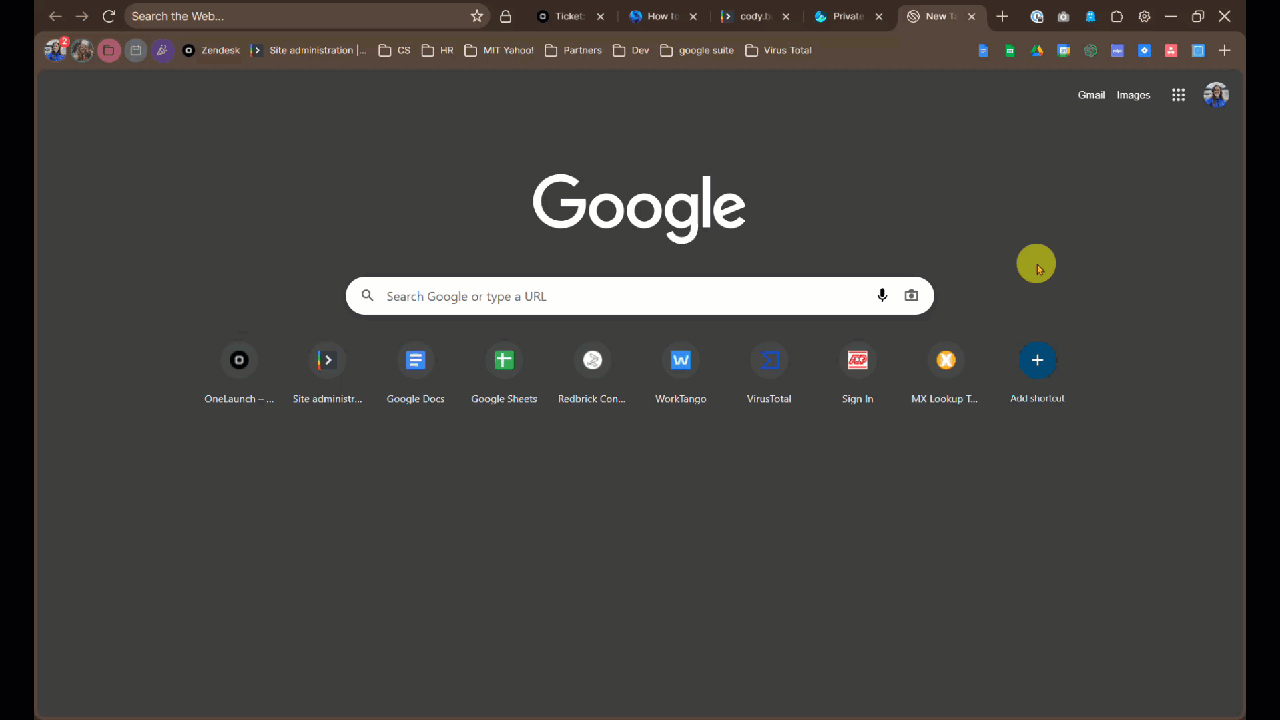This screenshot has width=1280, height=720.
Task: Click inside the Google search field
Action: (620, 296)
